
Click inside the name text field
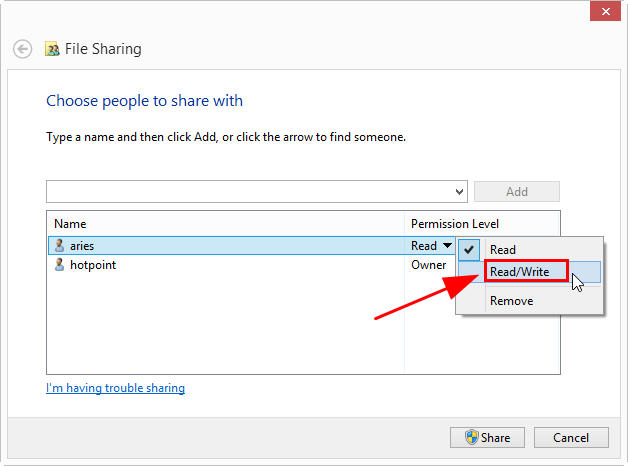coord(249,192)
